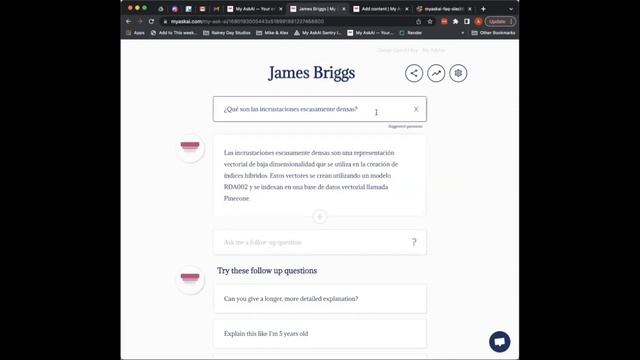The height and width of the screenshot is (360, 640).
Task: Click the question mark in follow-up box
Action: pos(414,242)
